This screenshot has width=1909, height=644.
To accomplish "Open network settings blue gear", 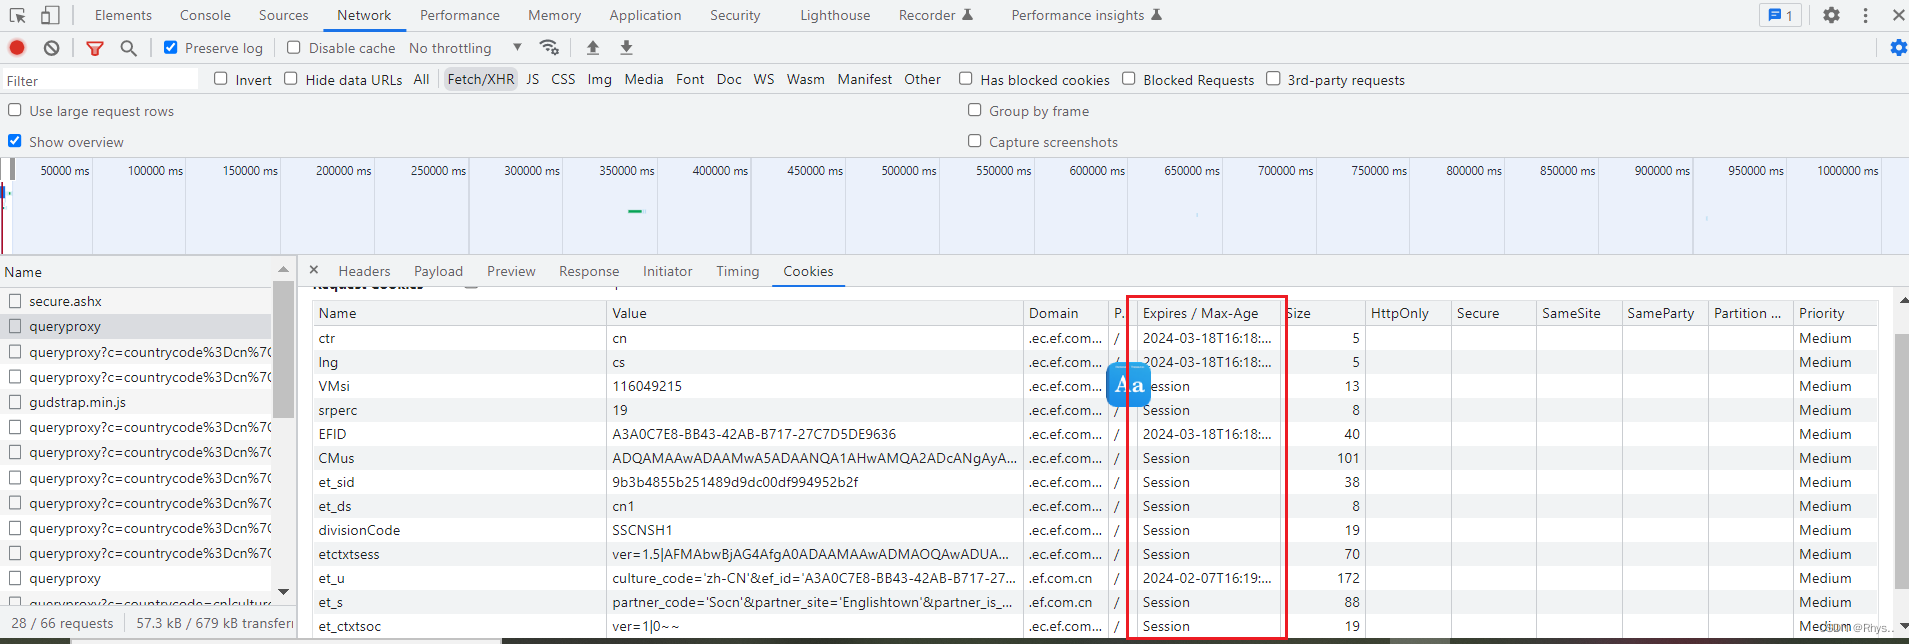I will 1898,47.
